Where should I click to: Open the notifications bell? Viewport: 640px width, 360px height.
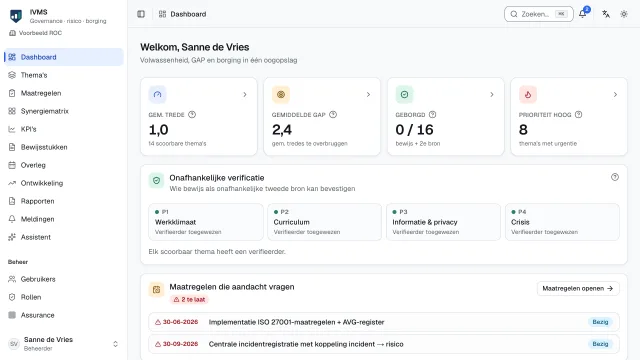click(x=582, y=14)
